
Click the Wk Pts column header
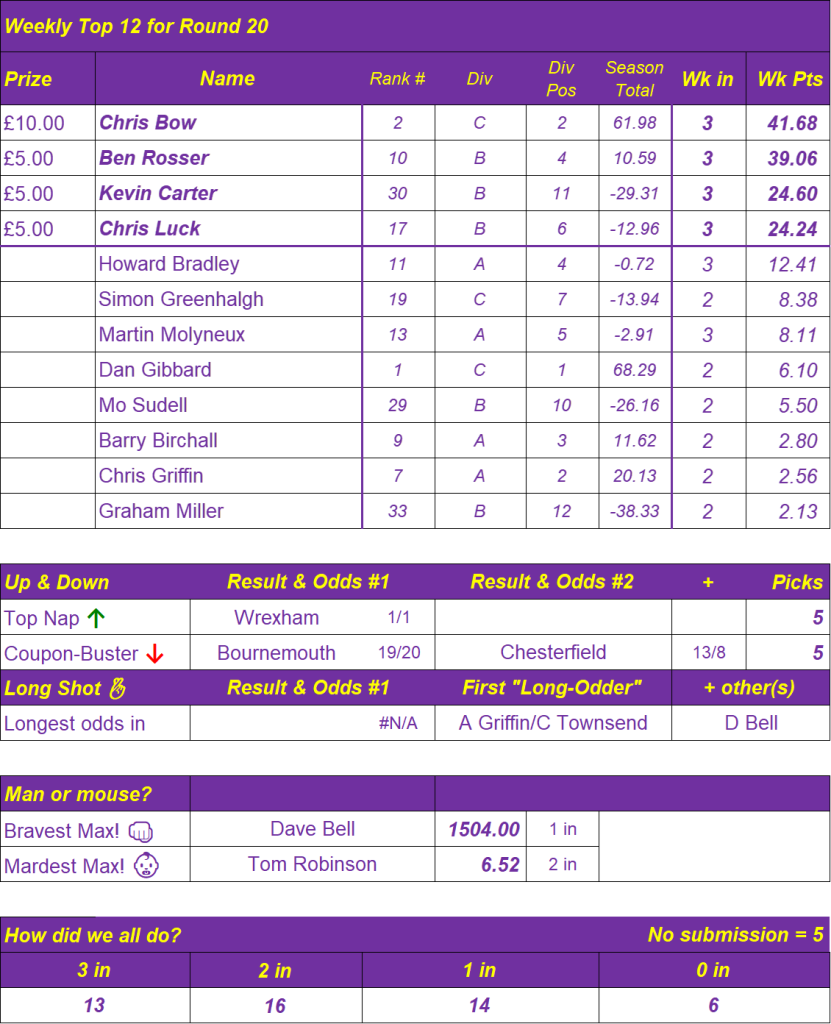click(x=789, y=78)
